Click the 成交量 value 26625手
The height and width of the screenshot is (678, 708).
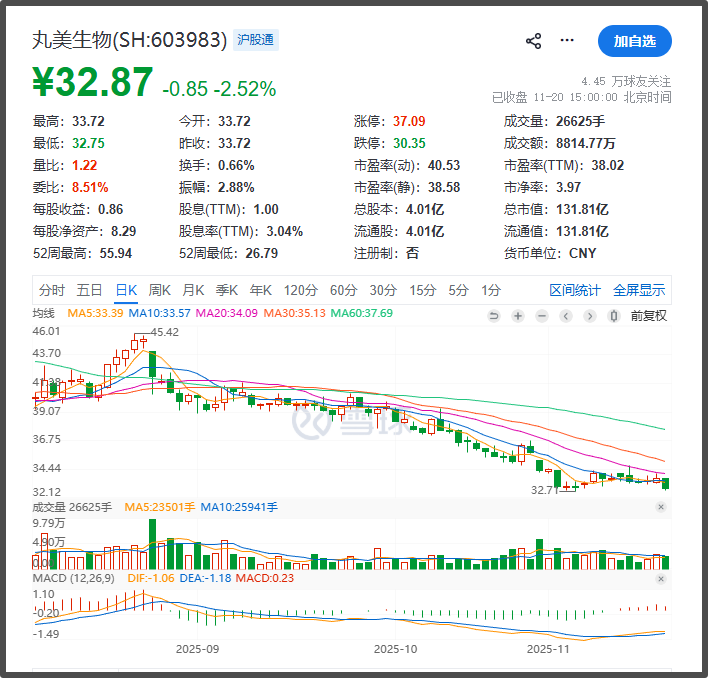click(x=580, y=121)
